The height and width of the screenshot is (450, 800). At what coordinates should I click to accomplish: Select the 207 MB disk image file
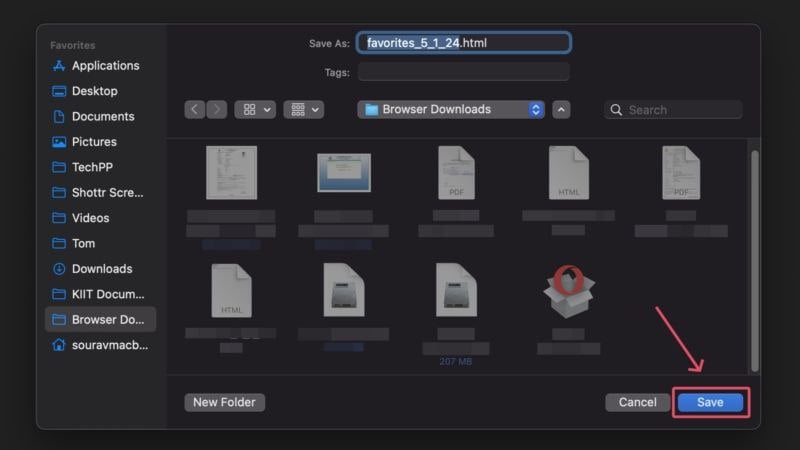point(456,290)
